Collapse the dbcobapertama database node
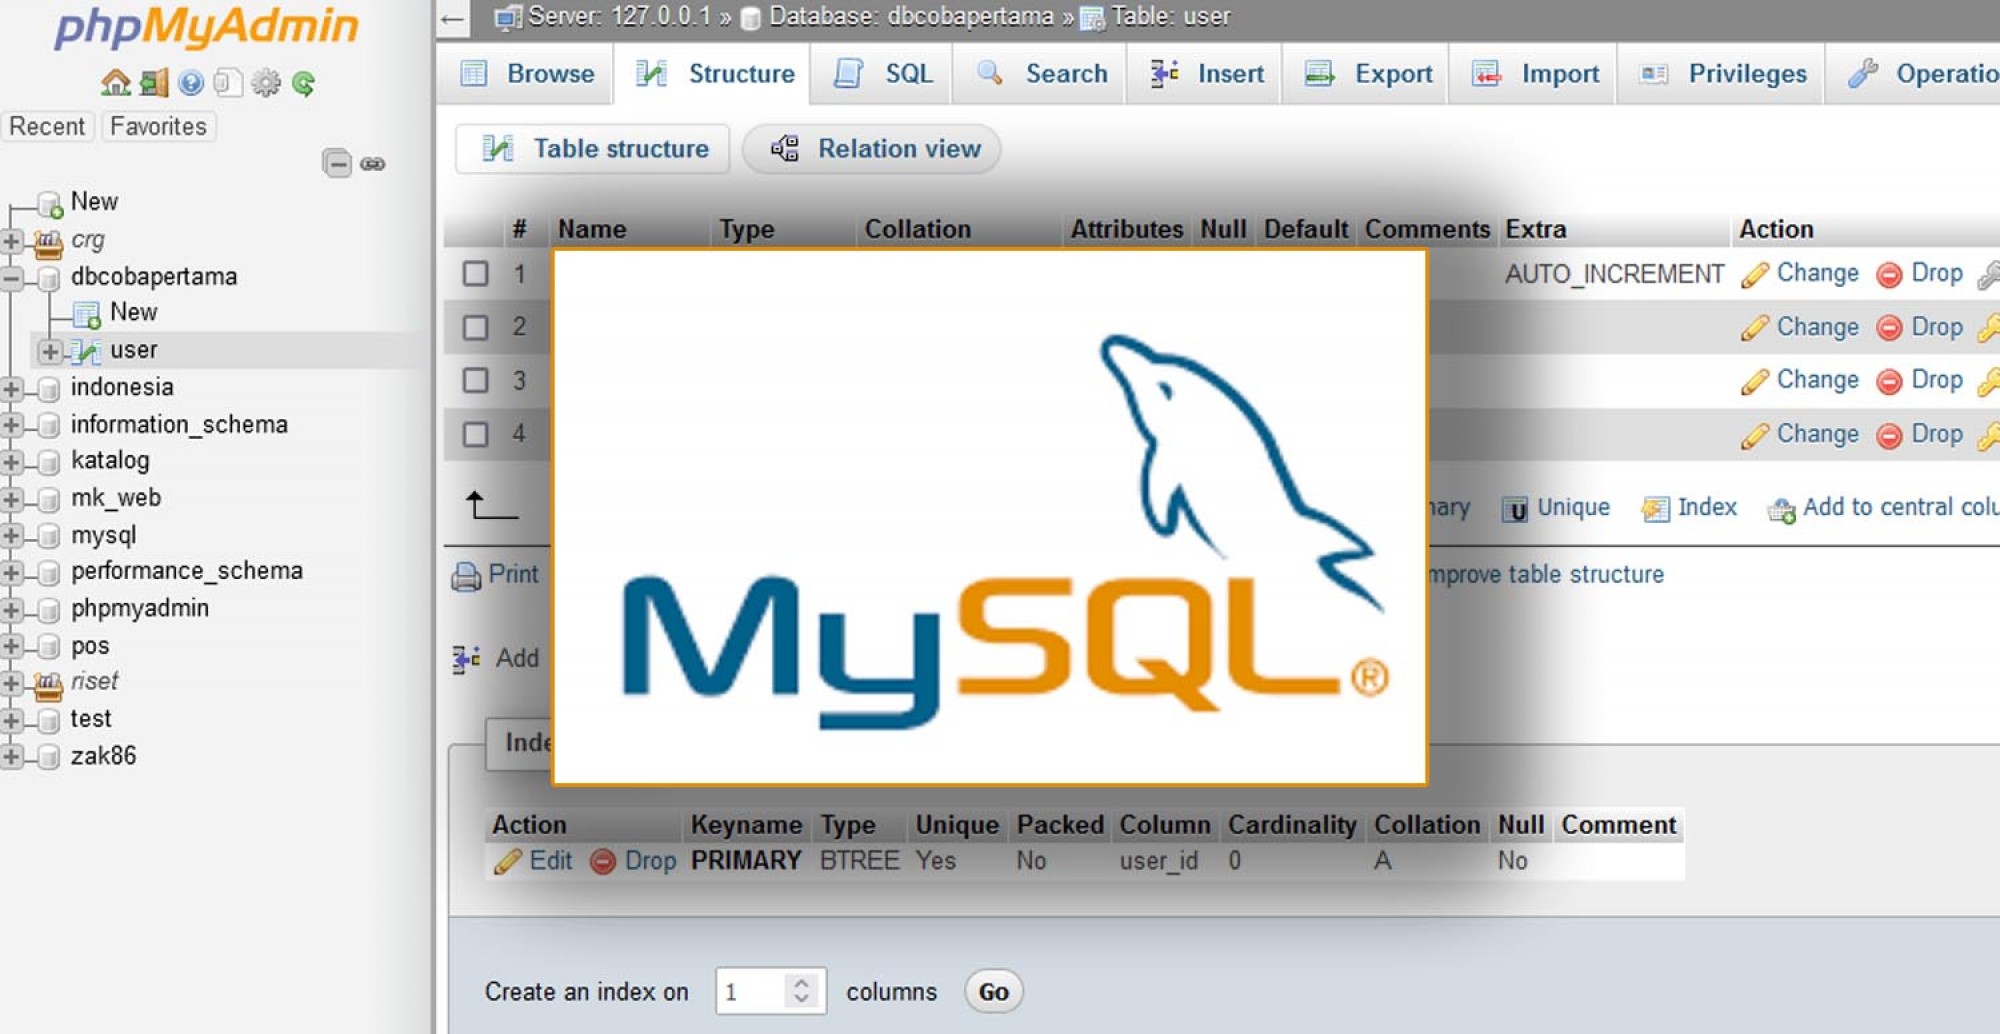Viewport: 2000px width, 1034px height. pos(12,277)
